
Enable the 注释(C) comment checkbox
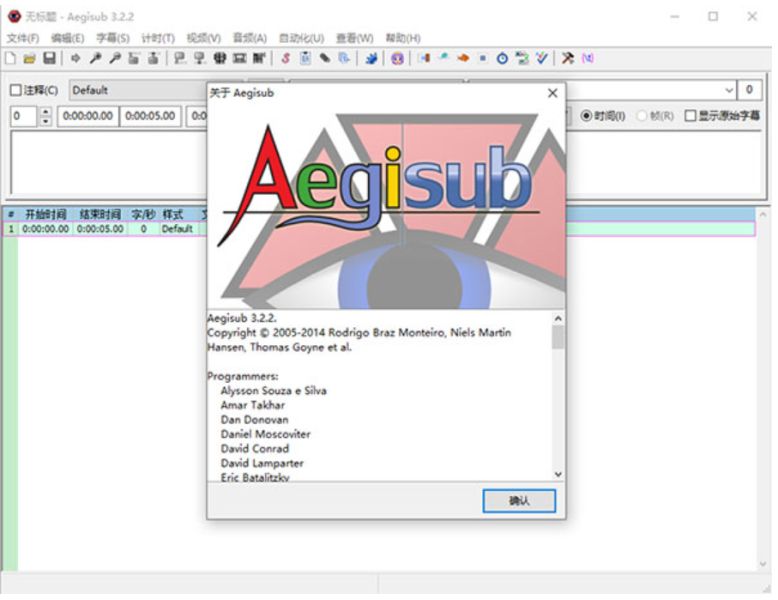tap(15, 90)
